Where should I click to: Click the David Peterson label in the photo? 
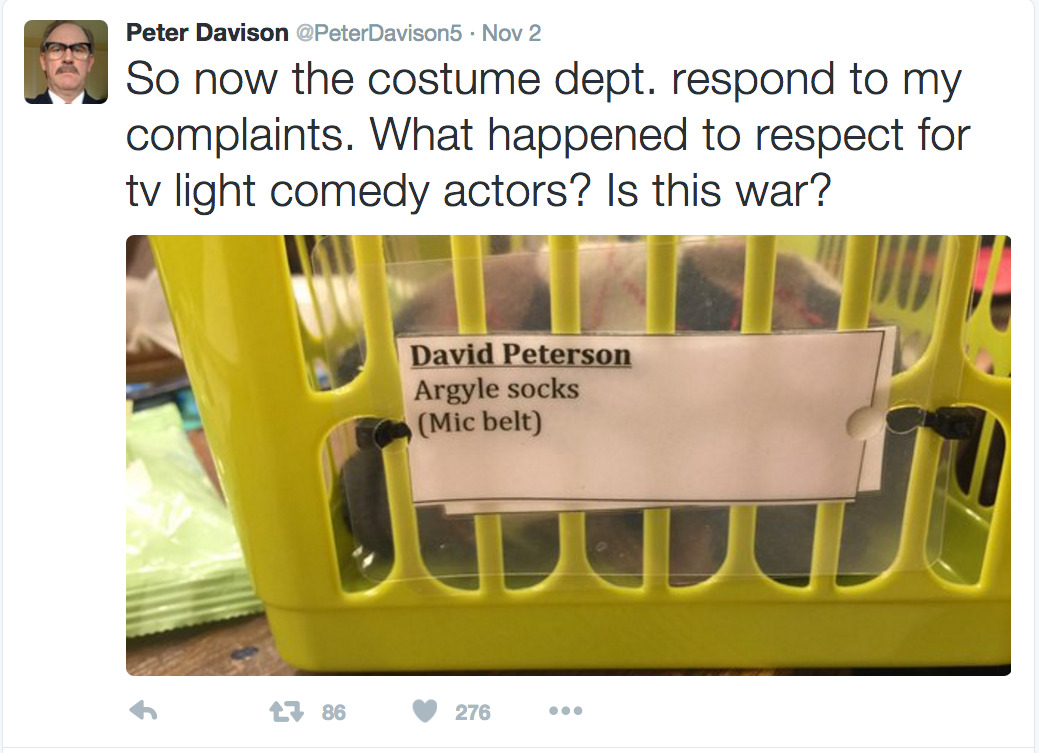click(x=520, y=355)
